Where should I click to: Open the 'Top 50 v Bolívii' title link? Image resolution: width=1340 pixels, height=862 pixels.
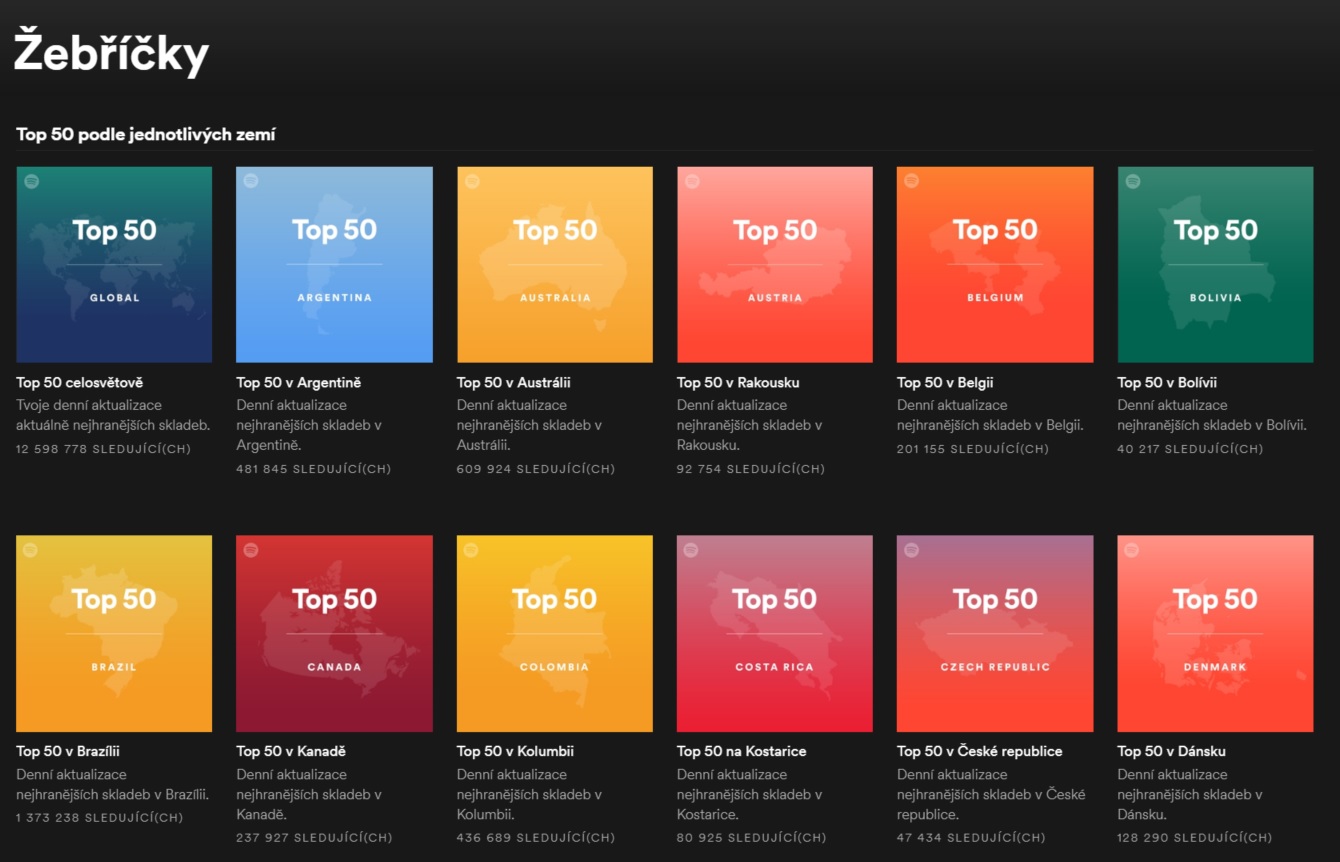[1167, 382]
